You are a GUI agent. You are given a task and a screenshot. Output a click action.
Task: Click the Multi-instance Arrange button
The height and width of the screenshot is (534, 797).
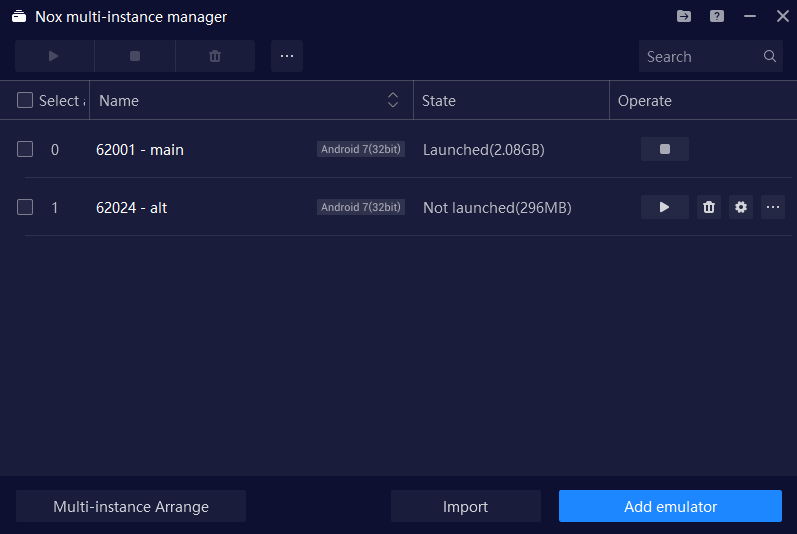(x=131, y=506)
